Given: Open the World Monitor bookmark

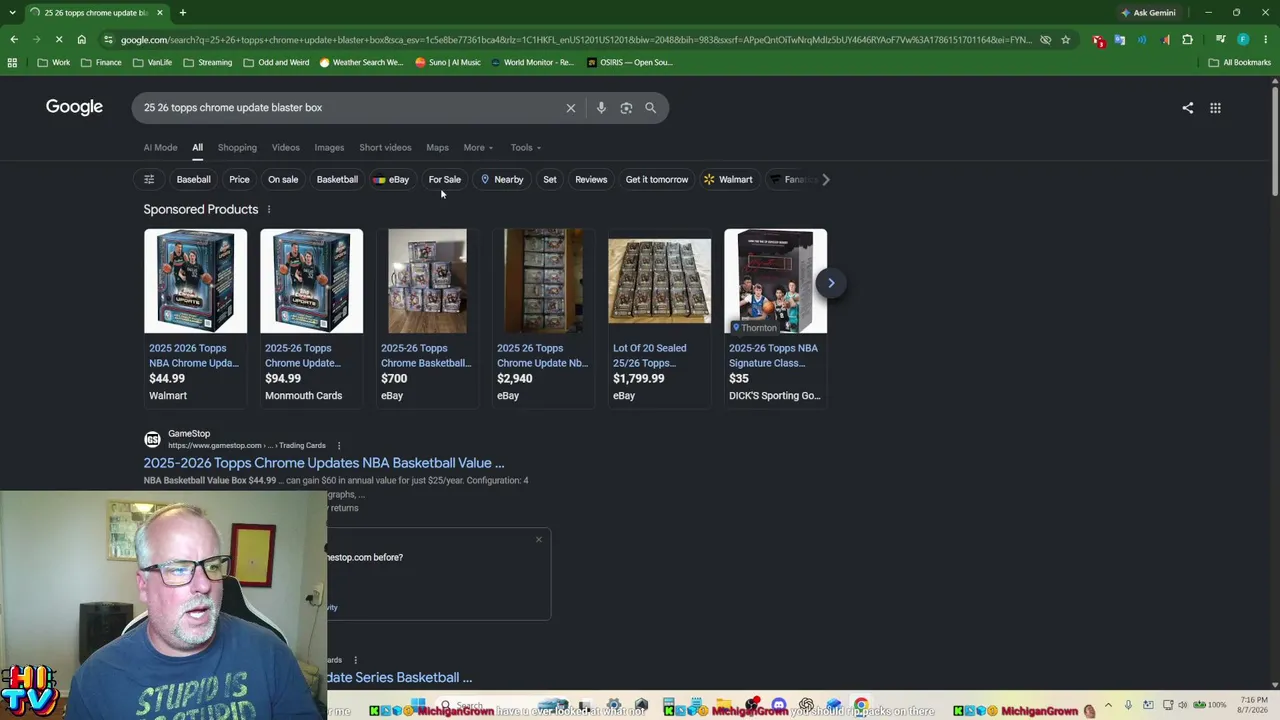Looking at the screenshot, I should [x=532, y=62].
